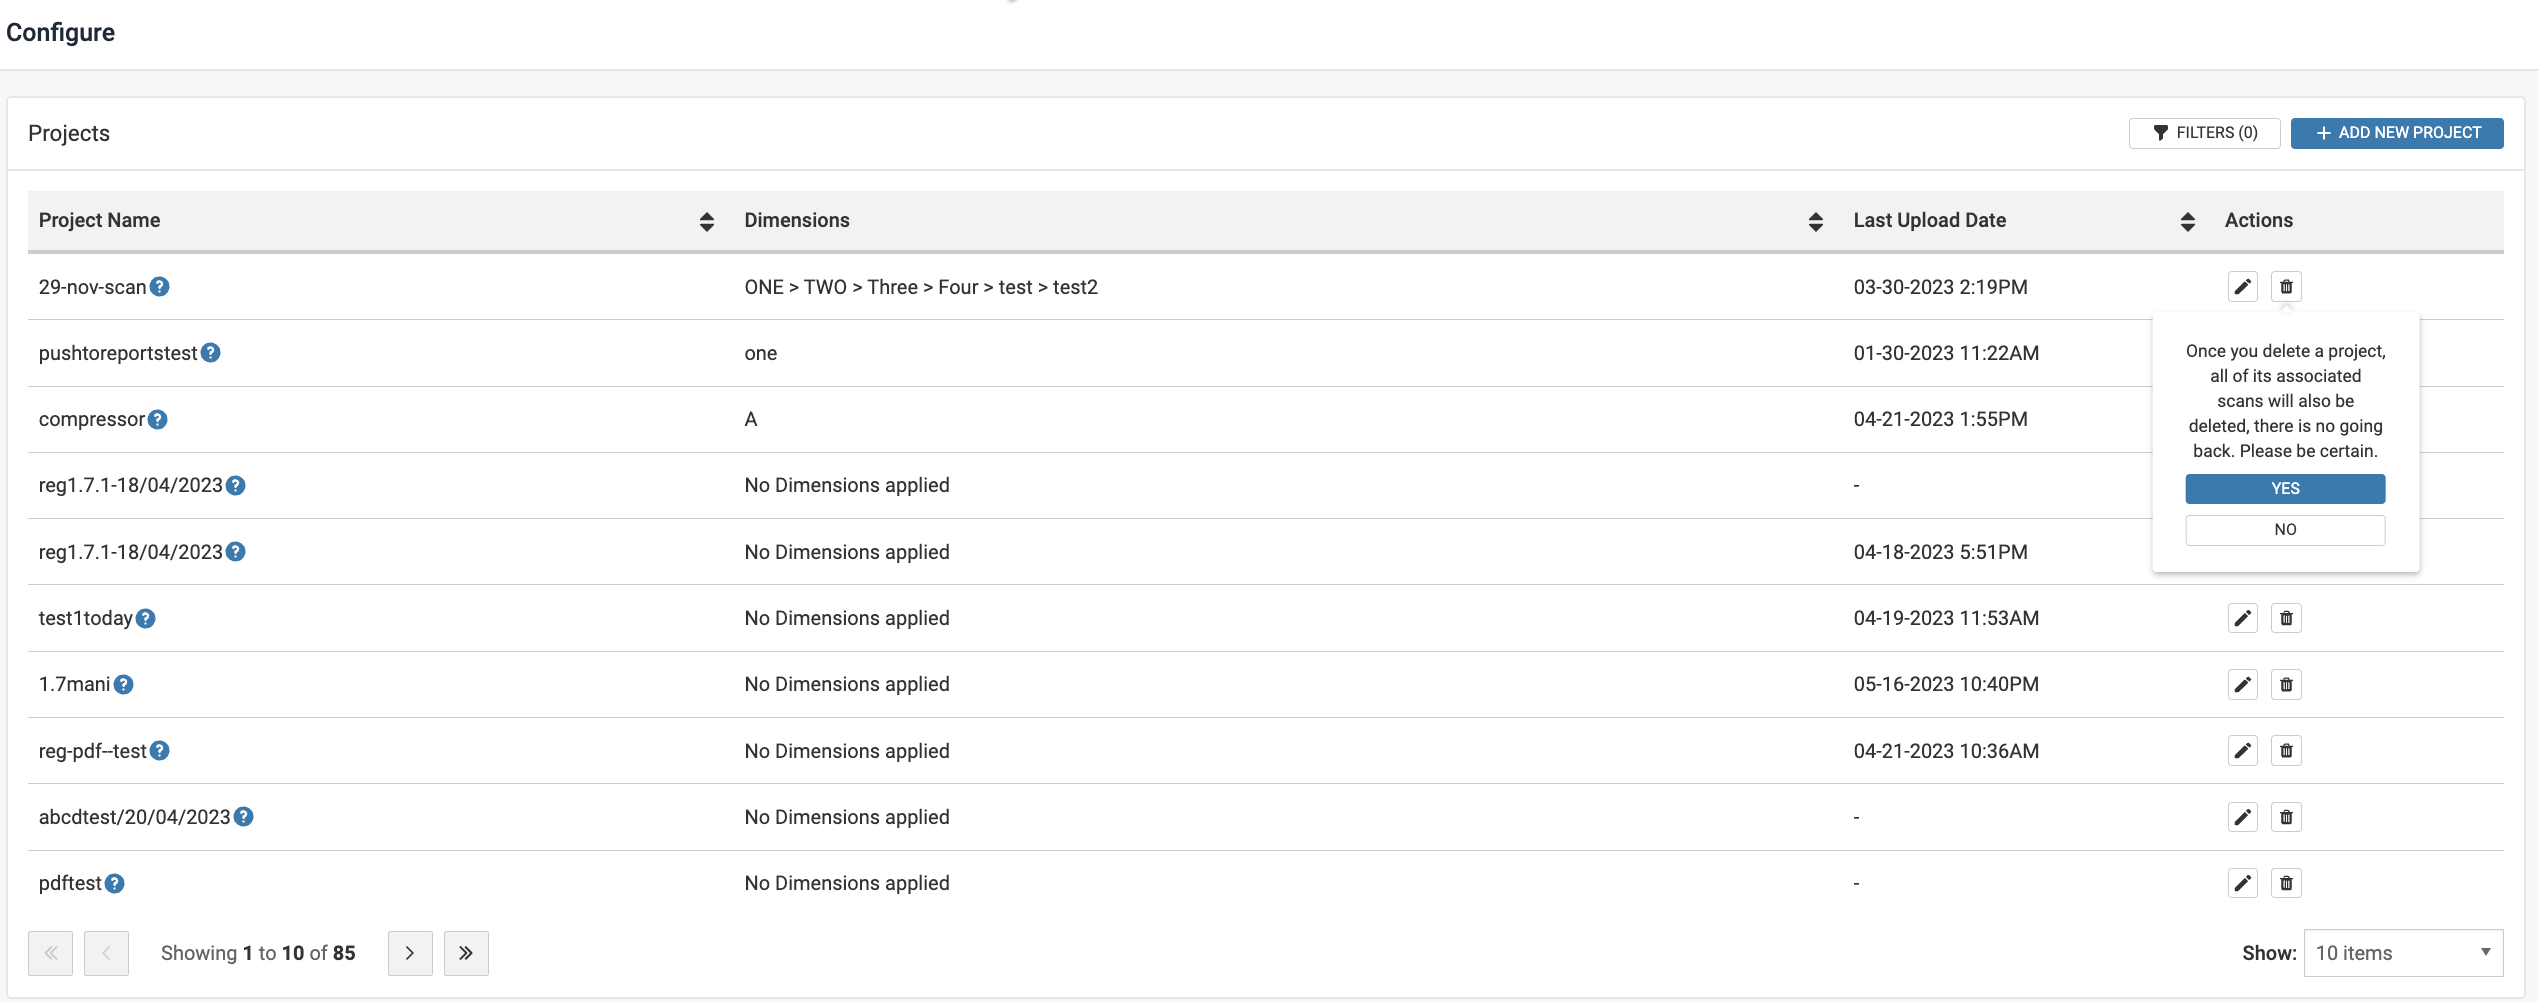Image resolution: width=2538 pixels, height=1002 pixels.
Task: Sort table by Project Name
Action: [706, 221]
